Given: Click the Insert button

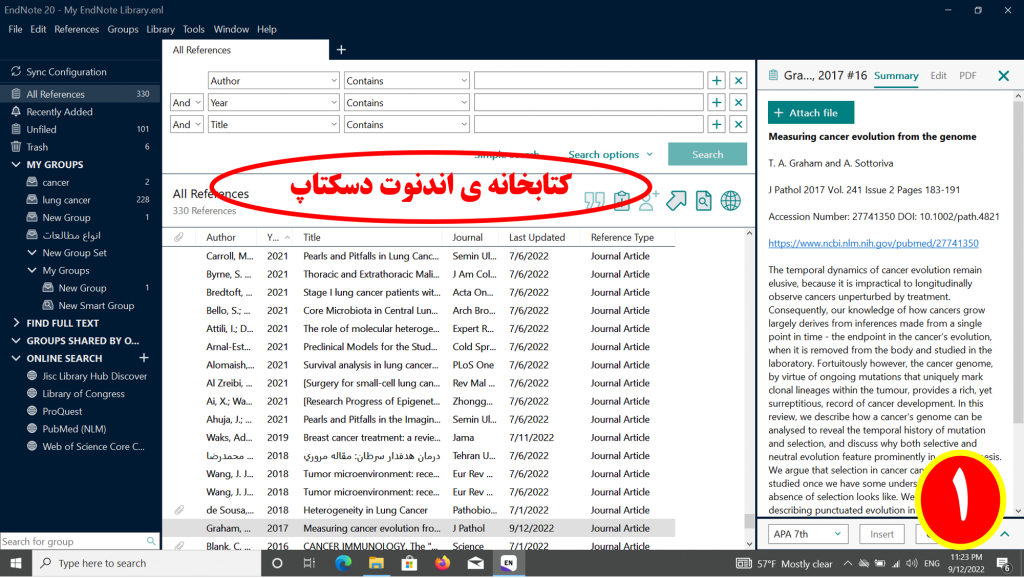Looking at the screenshot, I should point(882,534).
